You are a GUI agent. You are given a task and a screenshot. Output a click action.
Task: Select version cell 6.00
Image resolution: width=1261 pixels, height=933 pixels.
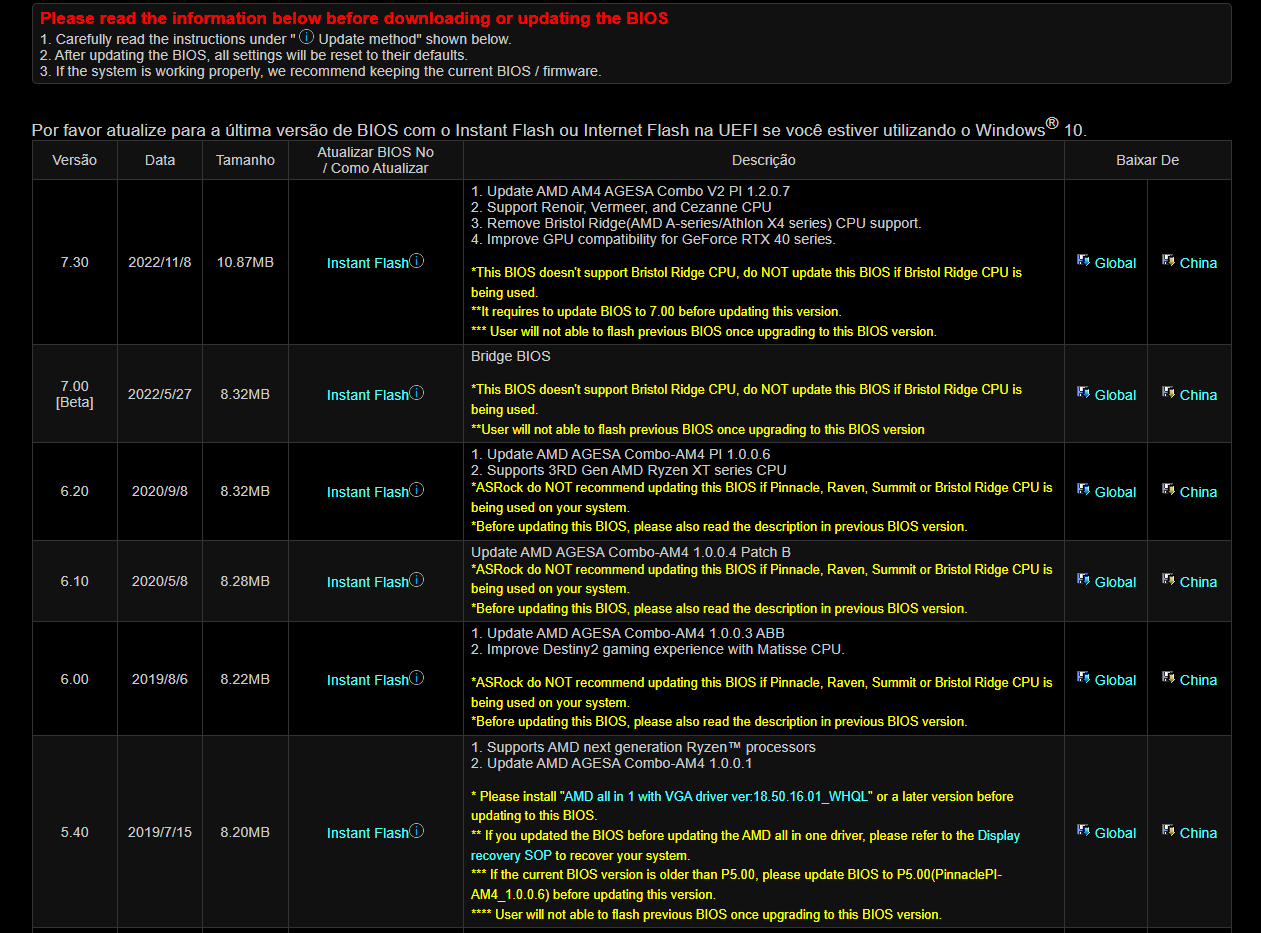pos(75,679)
